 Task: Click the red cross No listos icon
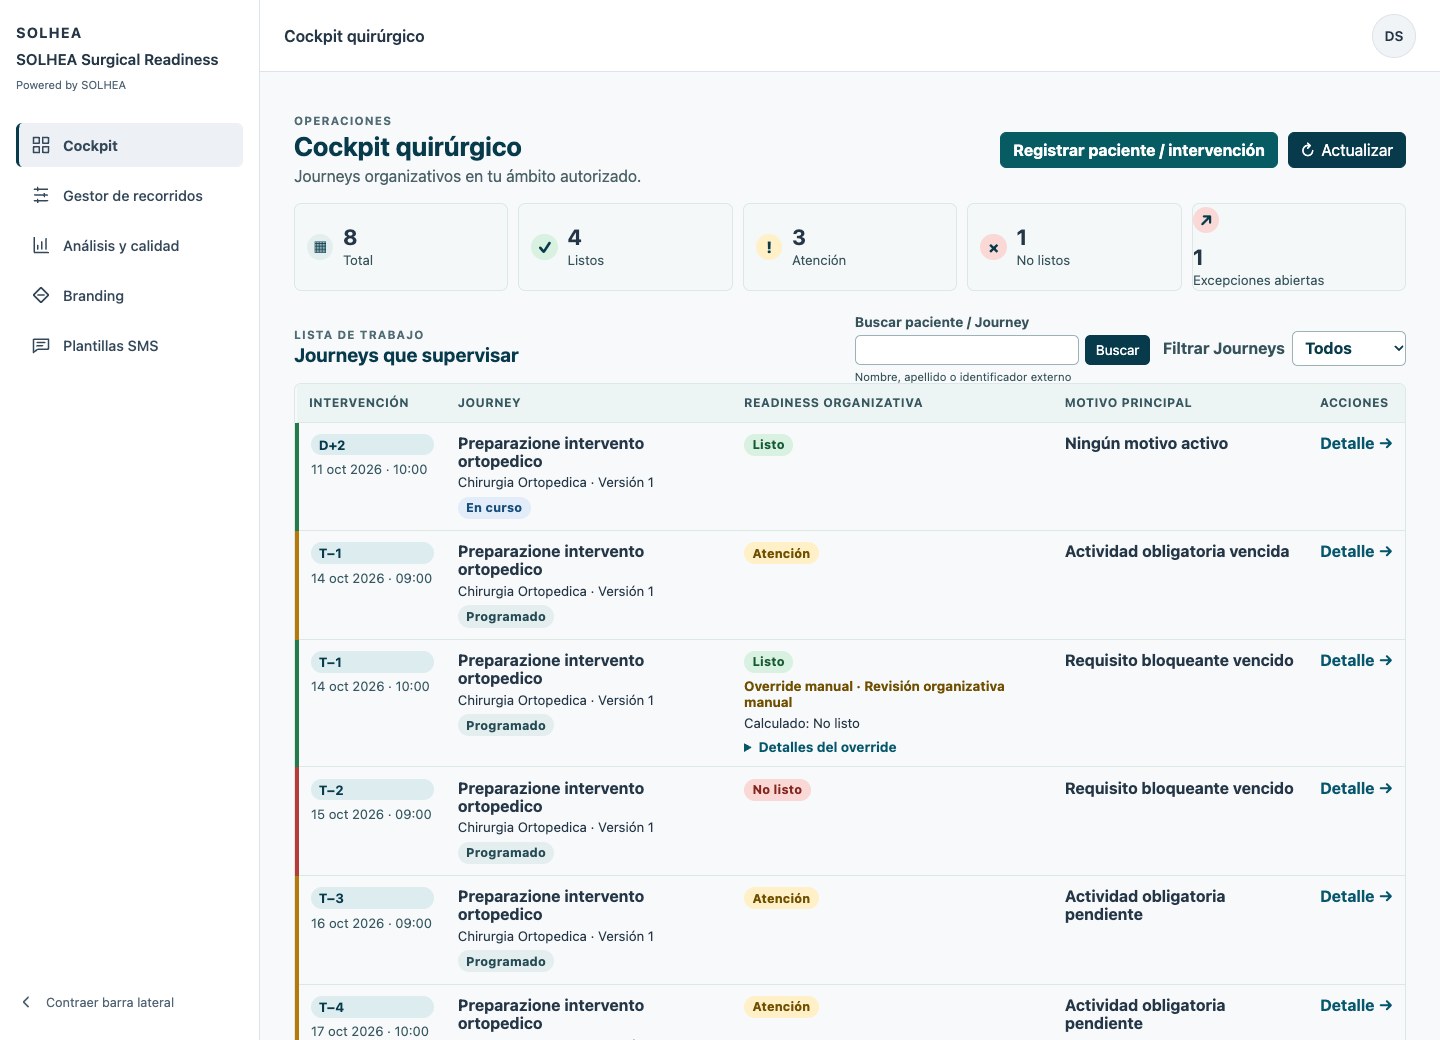tap(993, 247)
